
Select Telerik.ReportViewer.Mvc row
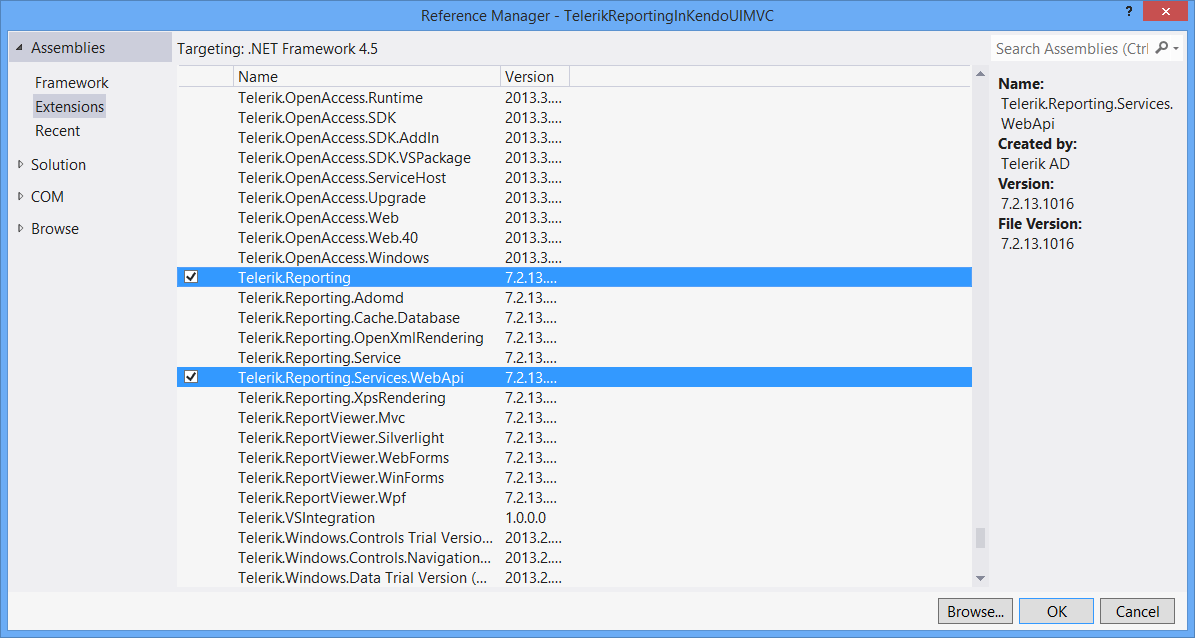point(574,417)
